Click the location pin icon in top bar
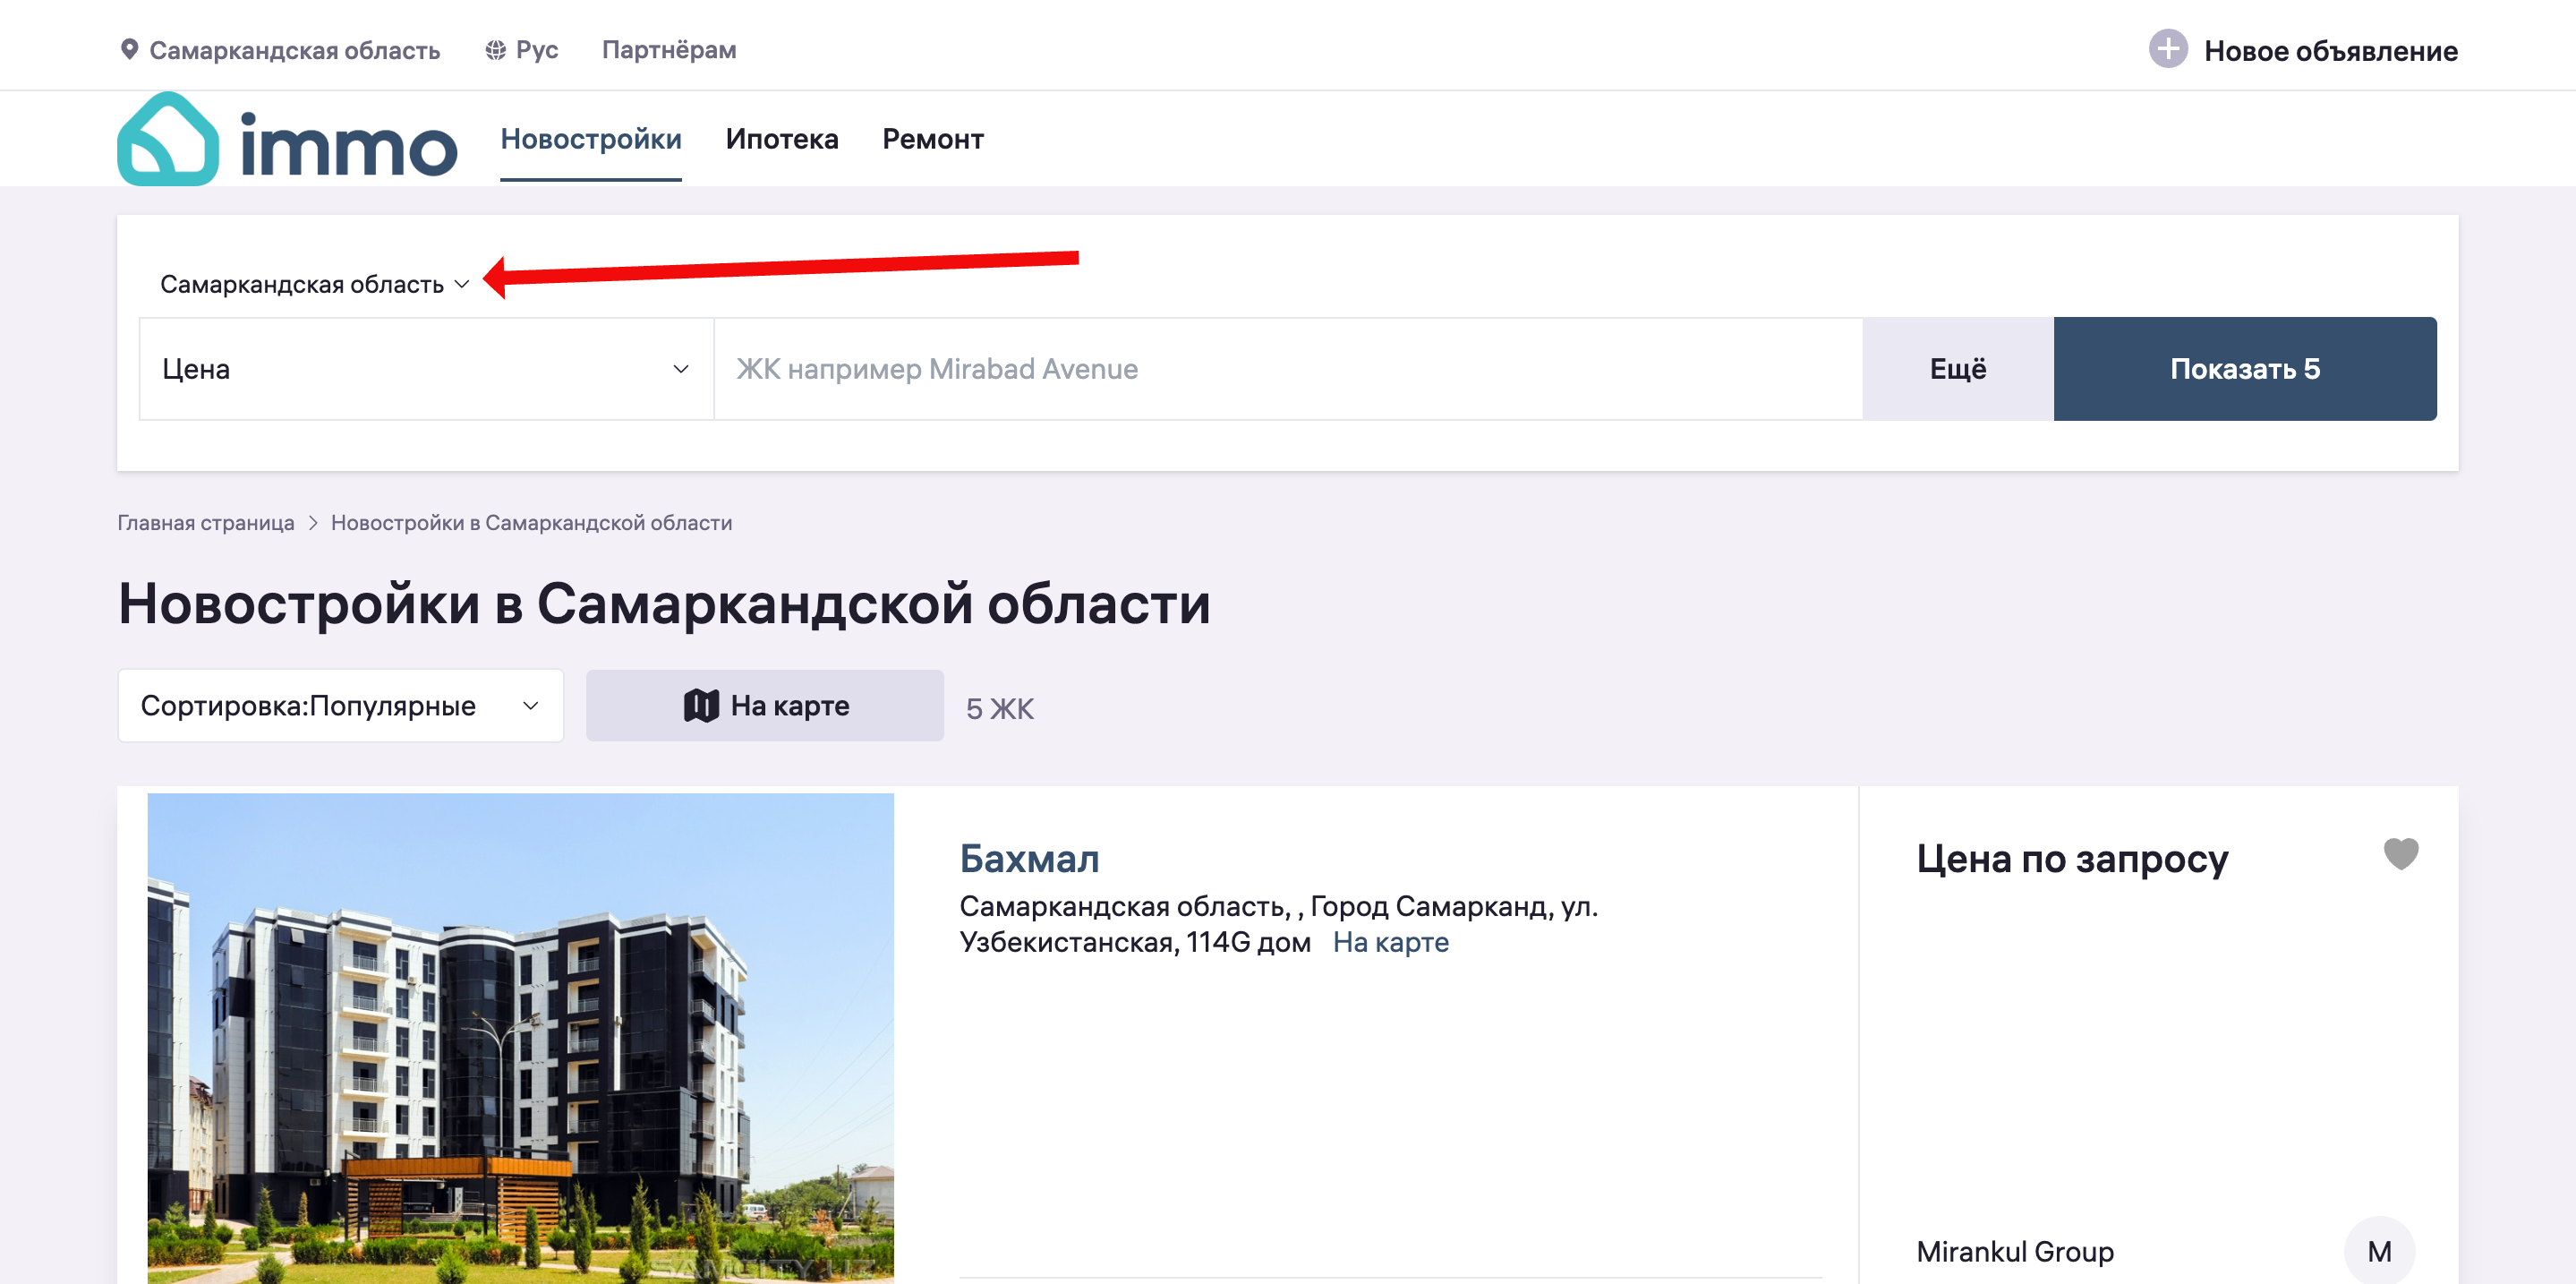This screenshot has width=2576, height=1284. tap(129, 49)
